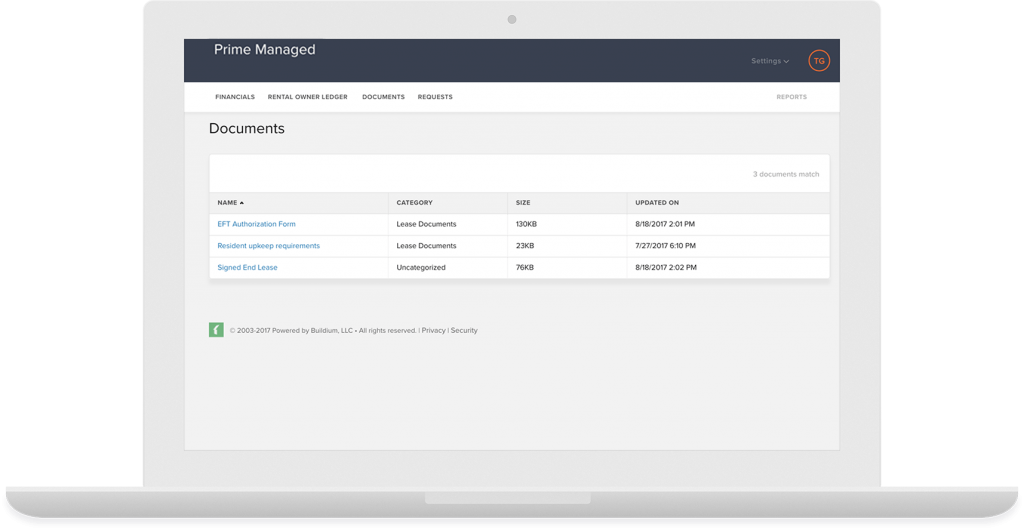Sort by the UPDATED ON column header
The height and width of the screenshot is (530, 1024).
coord(657,203)
